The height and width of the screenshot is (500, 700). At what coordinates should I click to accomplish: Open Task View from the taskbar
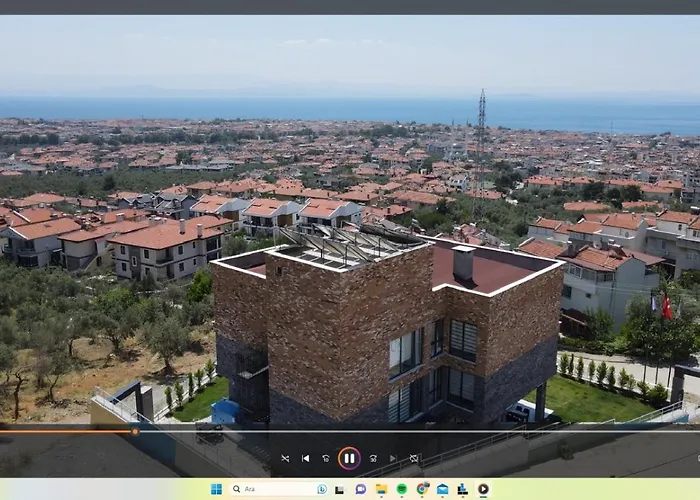(340, 489)
